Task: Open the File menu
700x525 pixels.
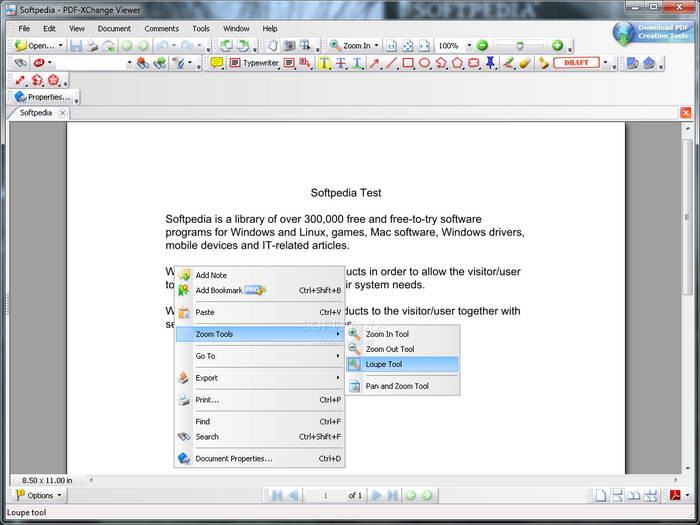Action: pyautogui.click(x=24, y=28)
